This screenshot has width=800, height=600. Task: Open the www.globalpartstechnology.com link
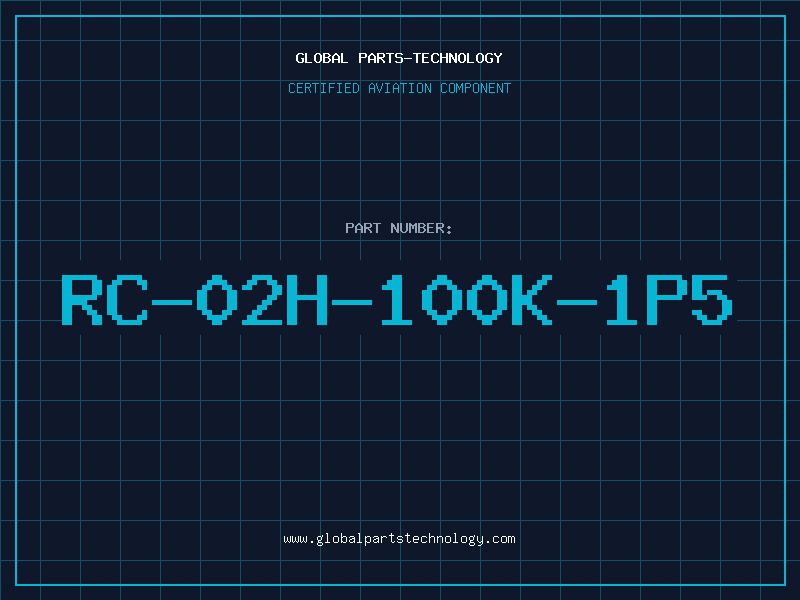point(399,539)
